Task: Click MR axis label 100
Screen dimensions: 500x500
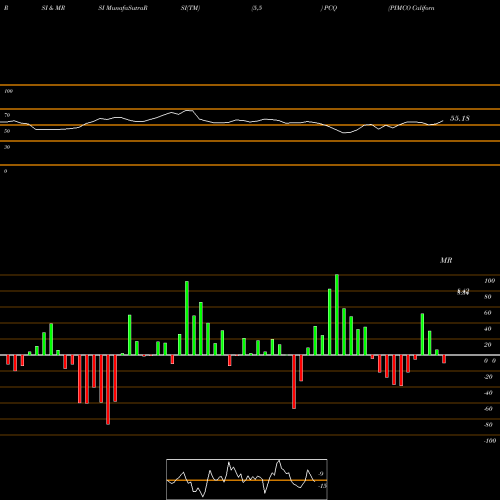Action: click(x=489, y=281)
